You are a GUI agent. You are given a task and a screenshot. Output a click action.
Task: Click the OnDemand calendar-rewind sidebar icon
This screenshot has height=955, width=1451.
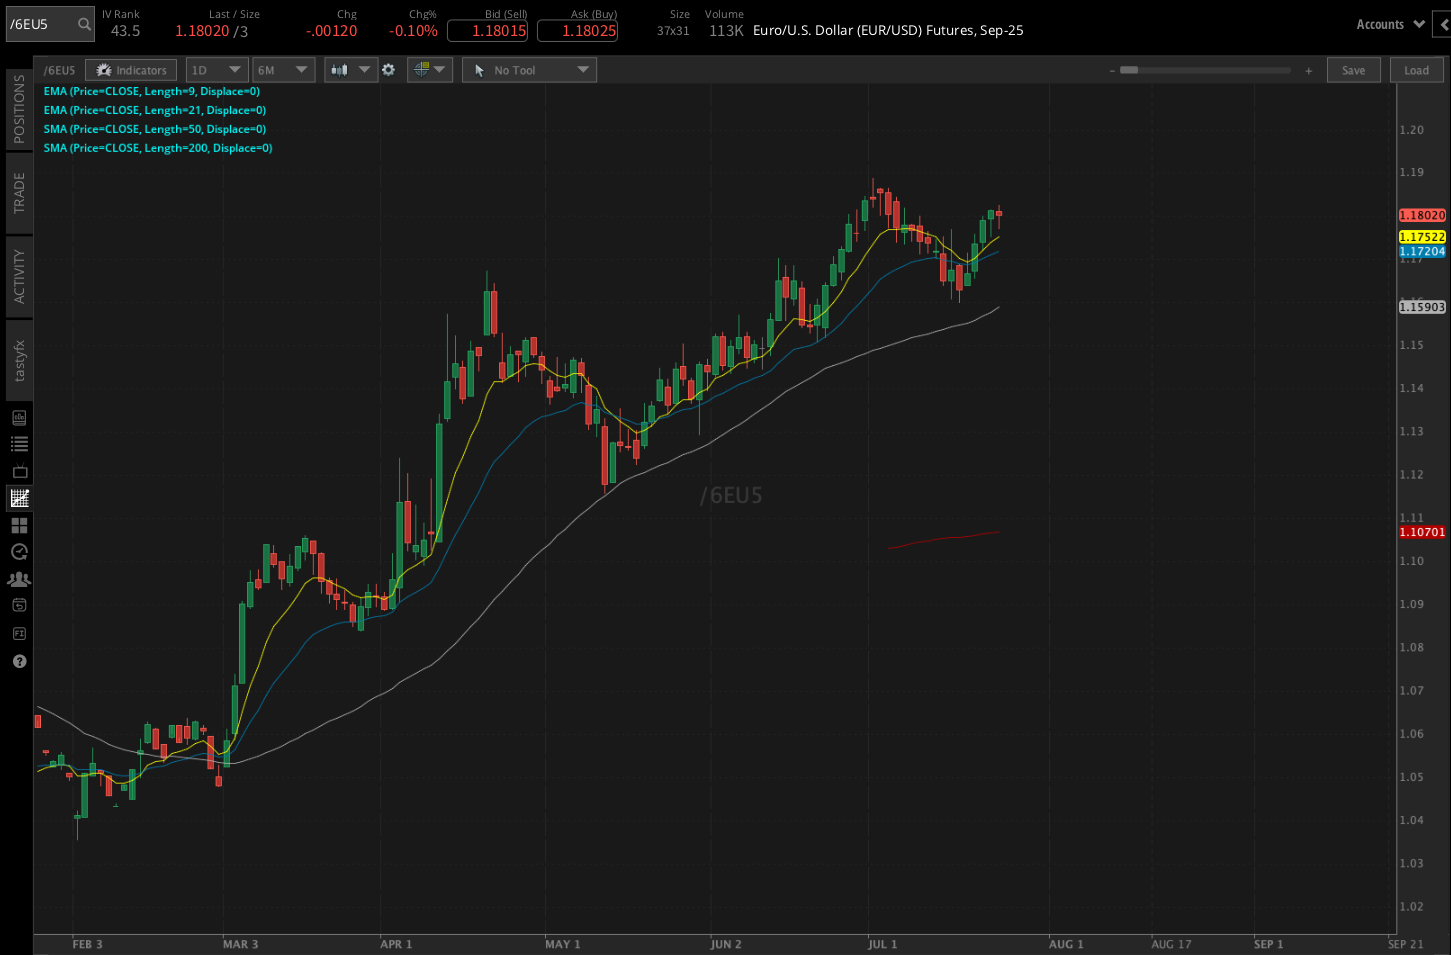18,605
